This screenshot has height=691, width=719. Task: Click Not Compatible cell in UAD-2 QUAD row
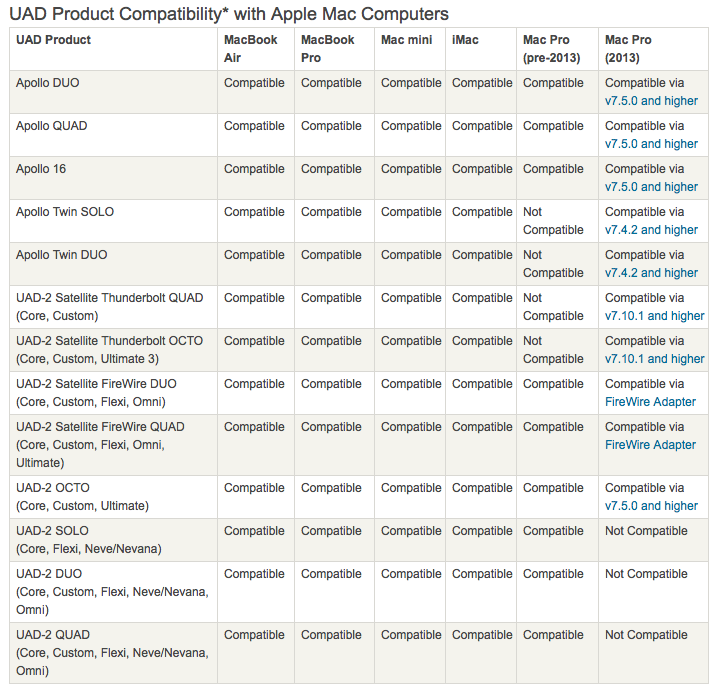coord(646,635)
